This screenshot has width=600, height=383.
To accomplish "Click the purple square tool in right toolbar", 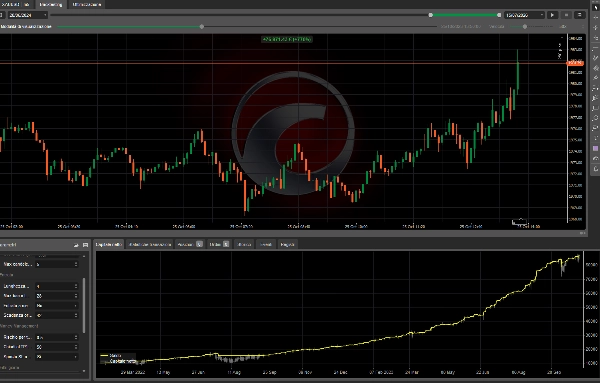I will click(x=595, y=148).
